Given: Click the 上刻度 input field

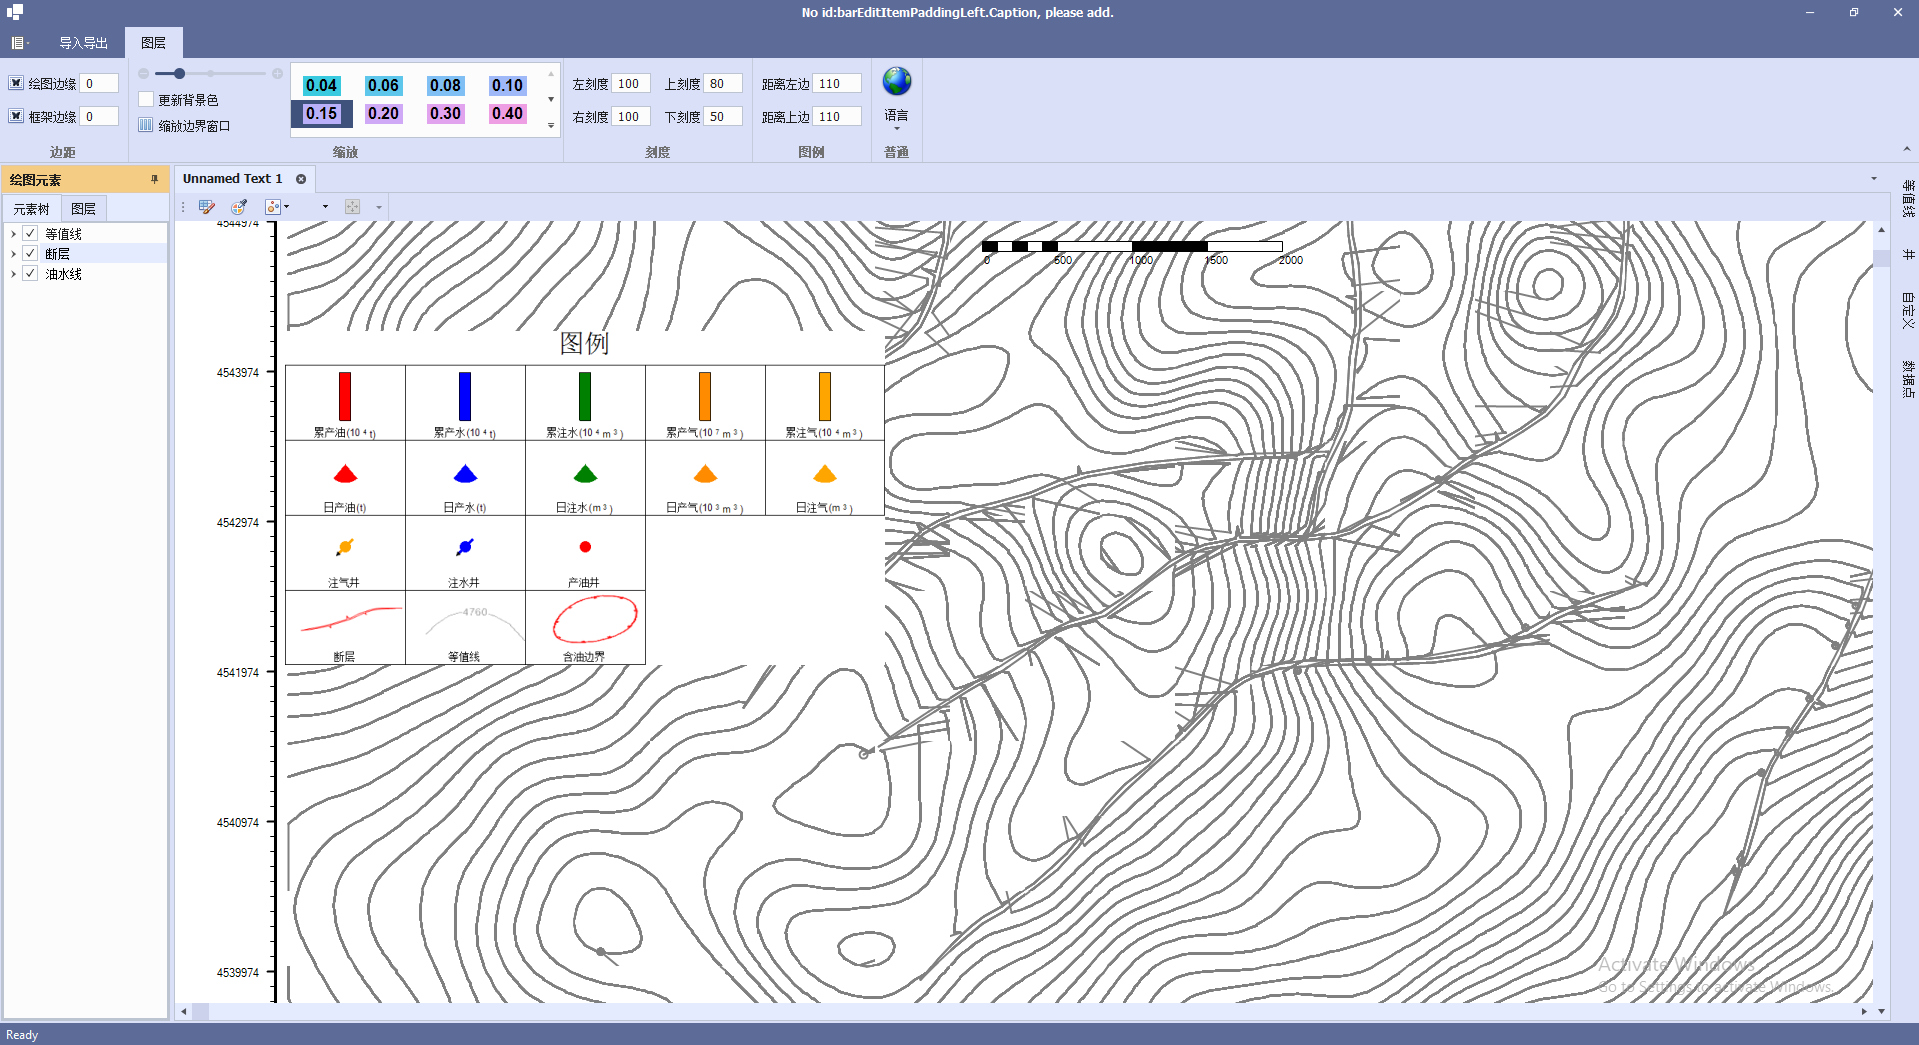Looking at the screenshot, I should click(723, 83).
